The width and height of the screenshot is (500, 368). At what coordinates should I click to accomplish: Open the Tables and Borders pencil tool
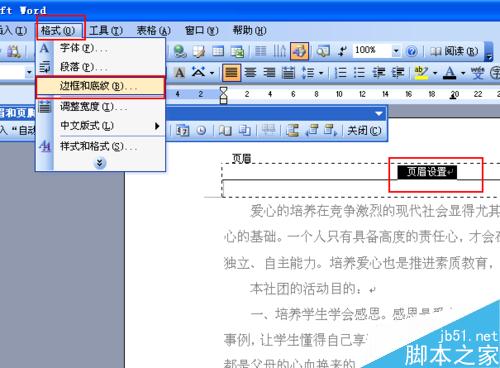[199, 51]
